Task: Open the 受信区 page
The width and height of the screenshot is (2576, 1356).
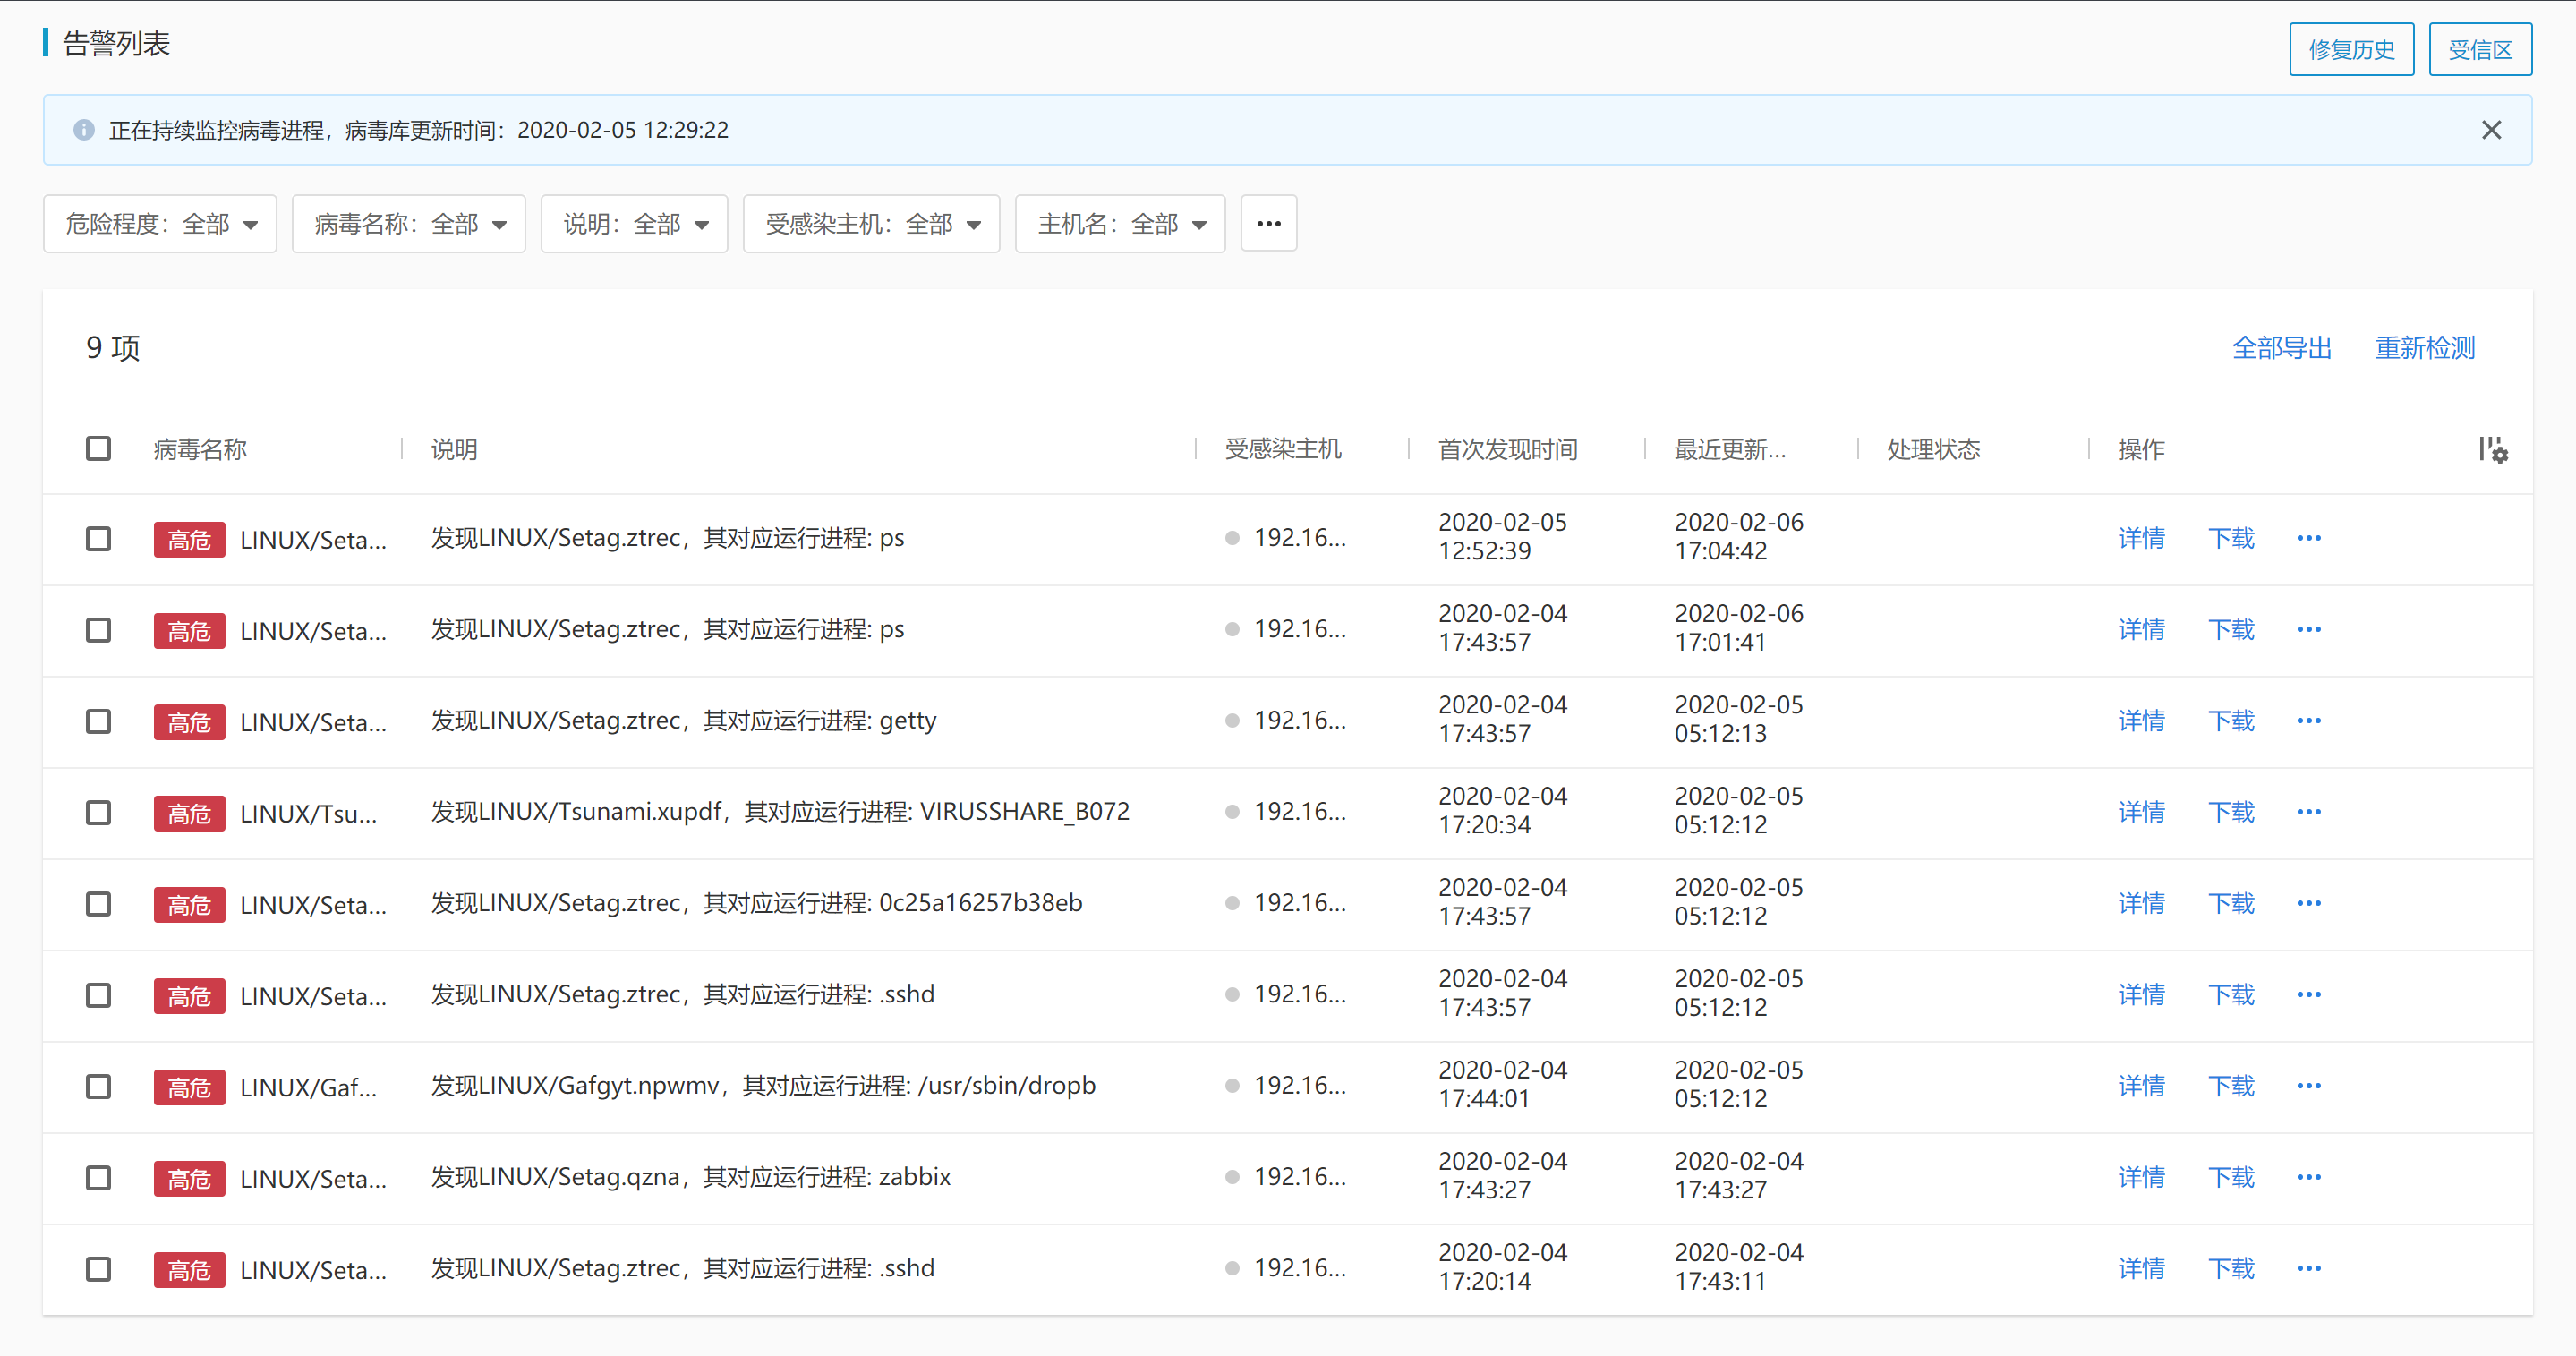Action: 2479,50
